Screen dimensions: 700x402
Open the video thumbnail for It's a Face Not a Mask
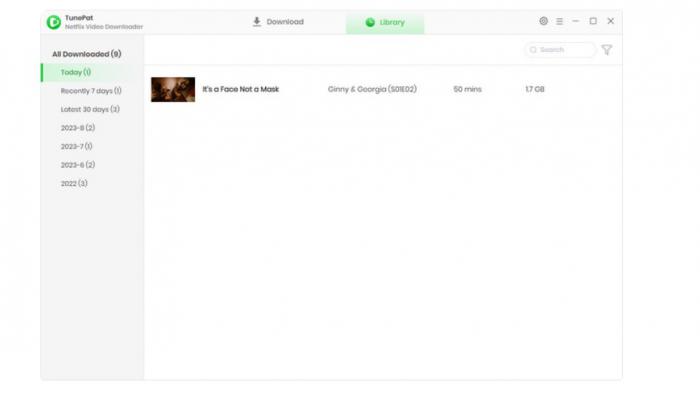[x=173, y=89]
